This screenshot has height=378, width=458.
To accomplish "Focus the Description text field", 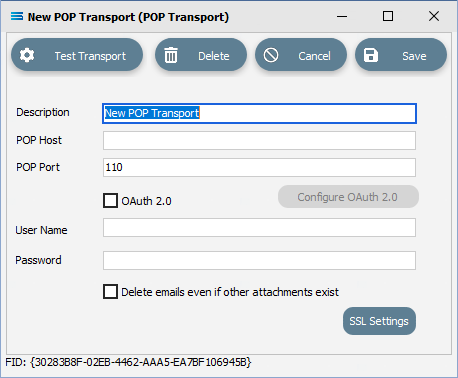I will pyautogui.click(x=259, y=113).
